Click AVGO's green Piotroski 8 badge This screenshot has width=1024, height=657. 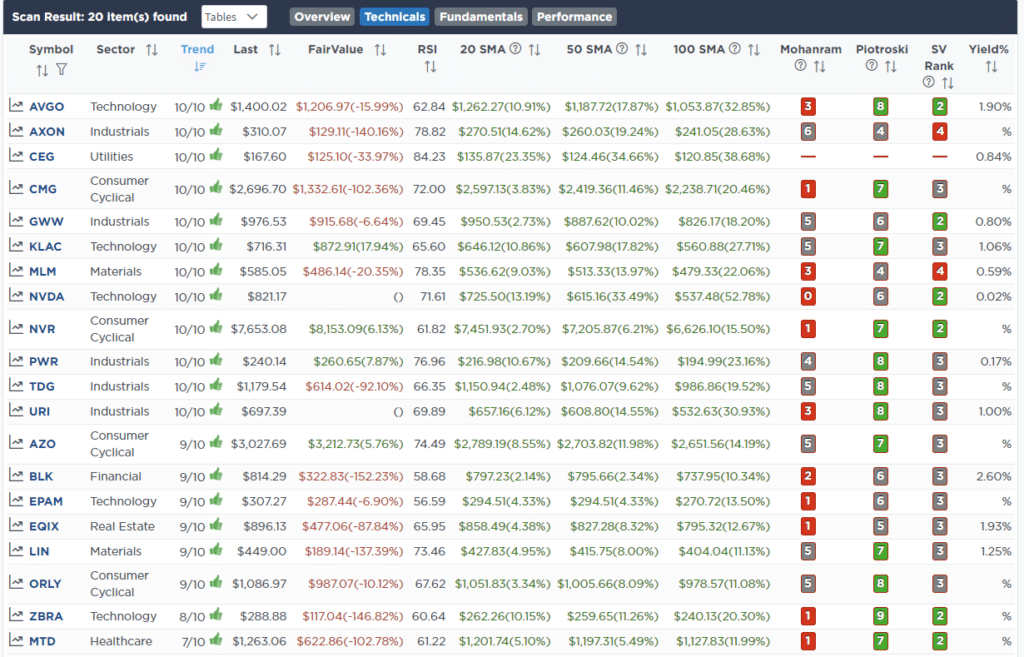click(880, 106)
